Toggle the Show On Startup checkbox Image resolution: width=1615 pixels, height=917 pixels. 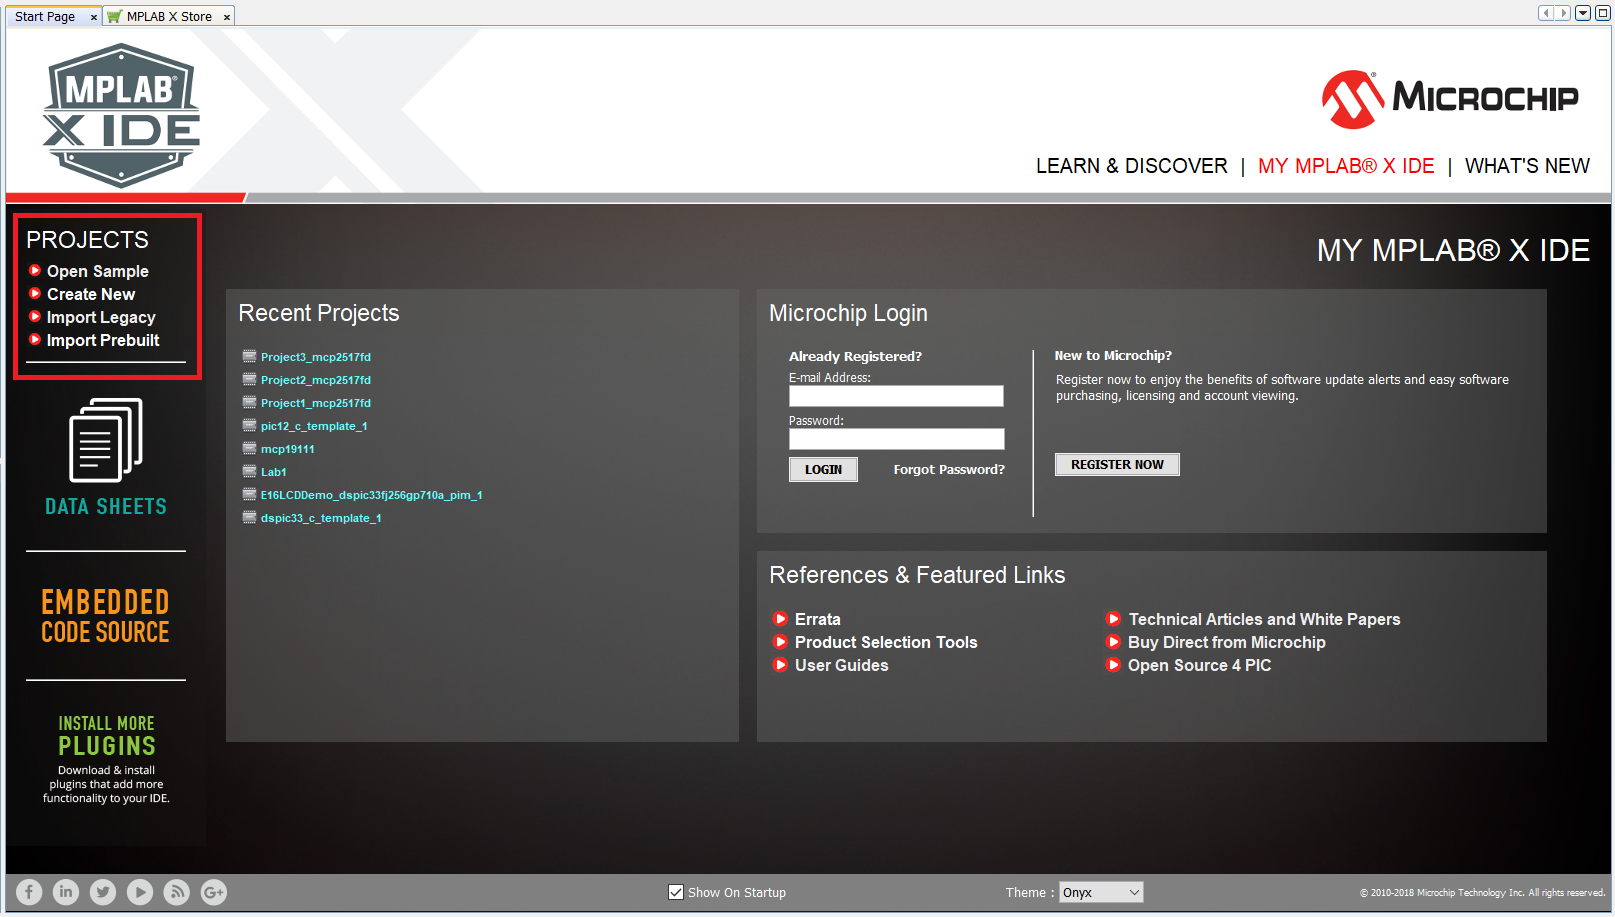pyautogui.click(x=676, y=892)
